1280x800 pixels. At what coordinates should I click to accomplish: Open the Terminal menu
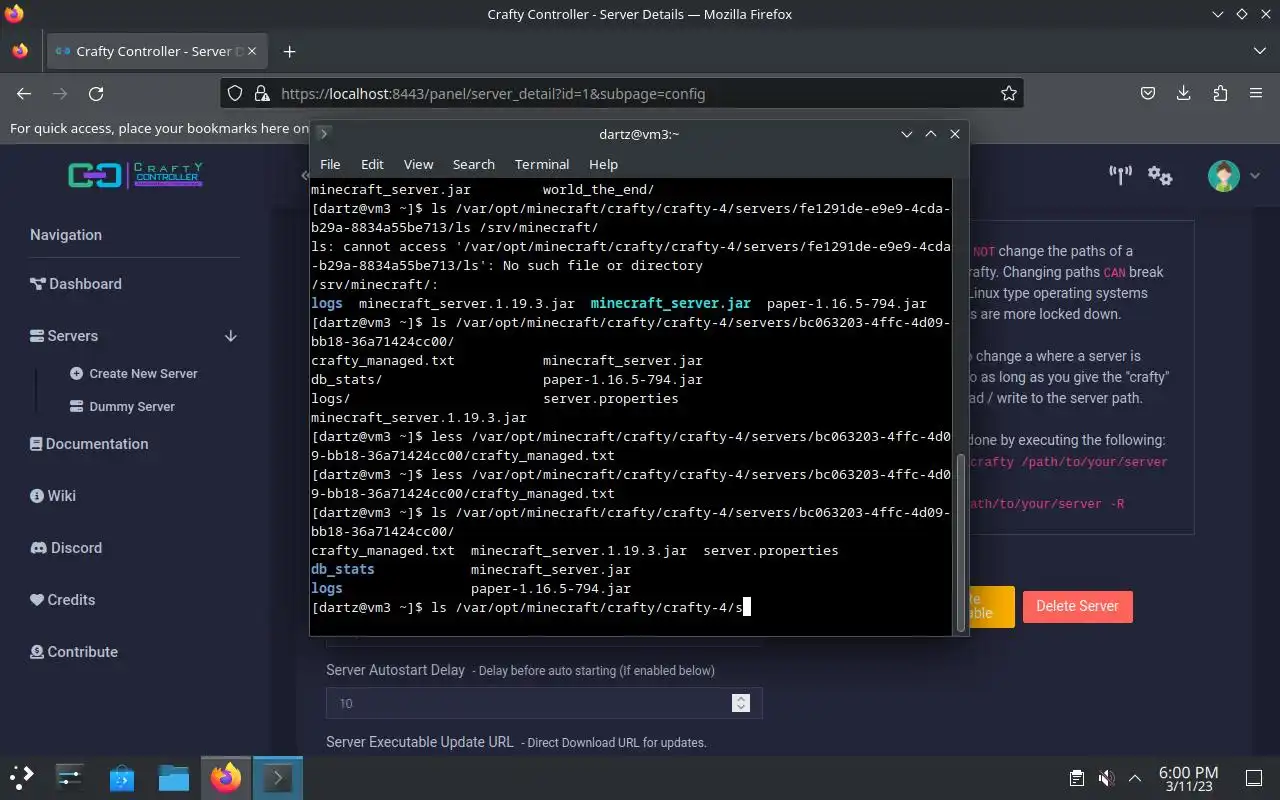542,164
